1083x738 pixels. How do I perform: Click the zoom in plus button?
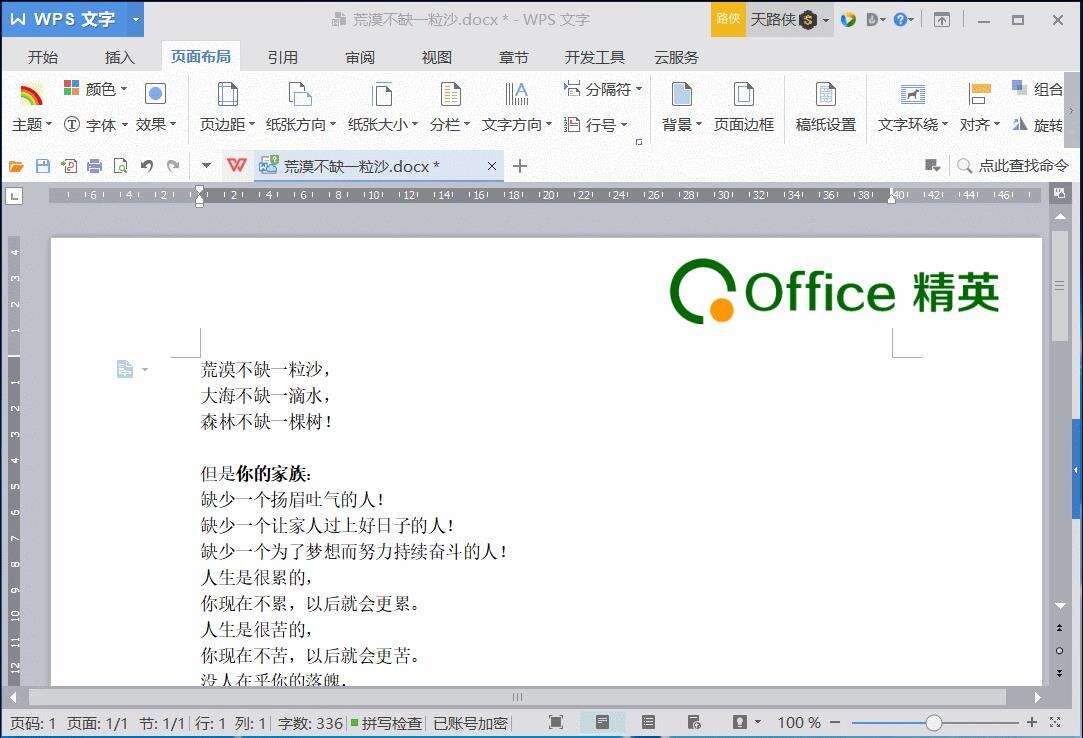[1032, 723]
